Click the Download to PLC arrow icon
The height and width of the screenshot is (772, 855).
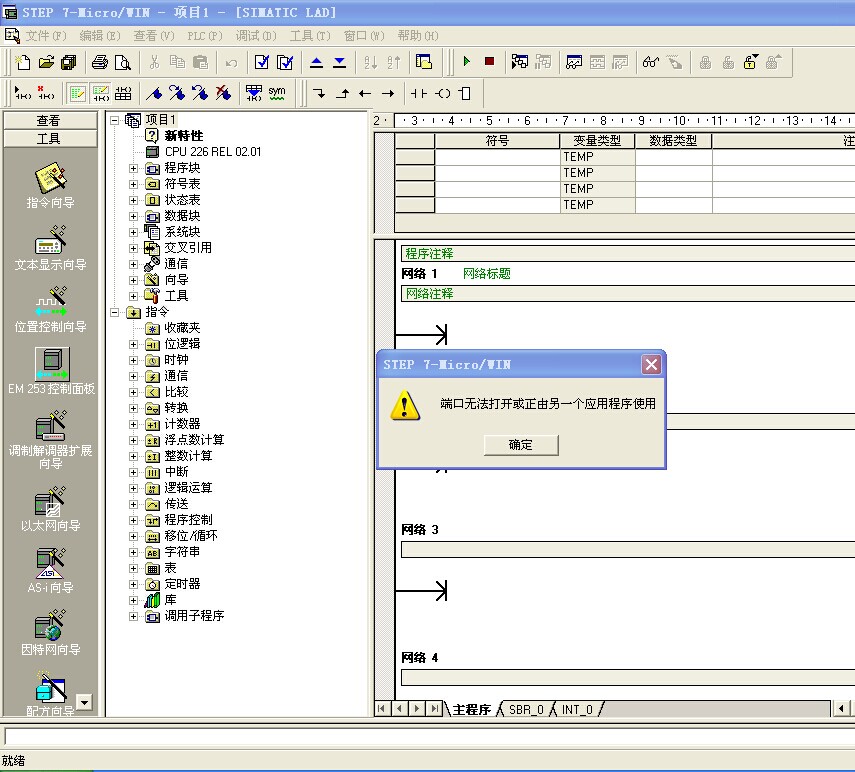pos(339,62)
